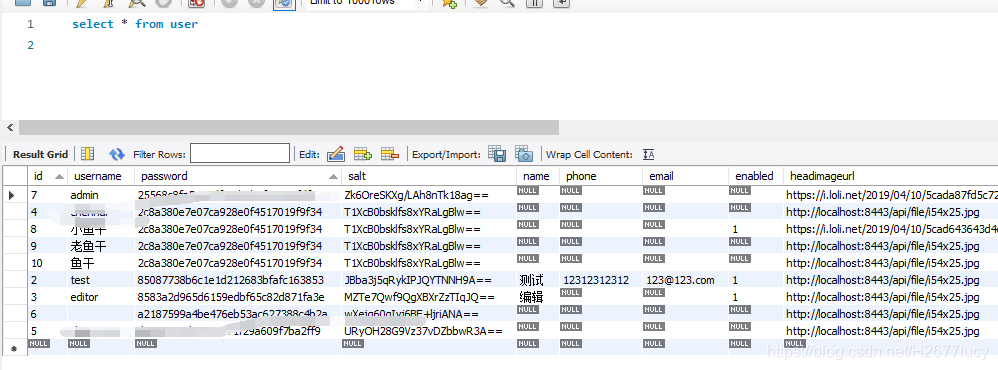
Task: Sort by the email column header
Action: coord(685,176)
